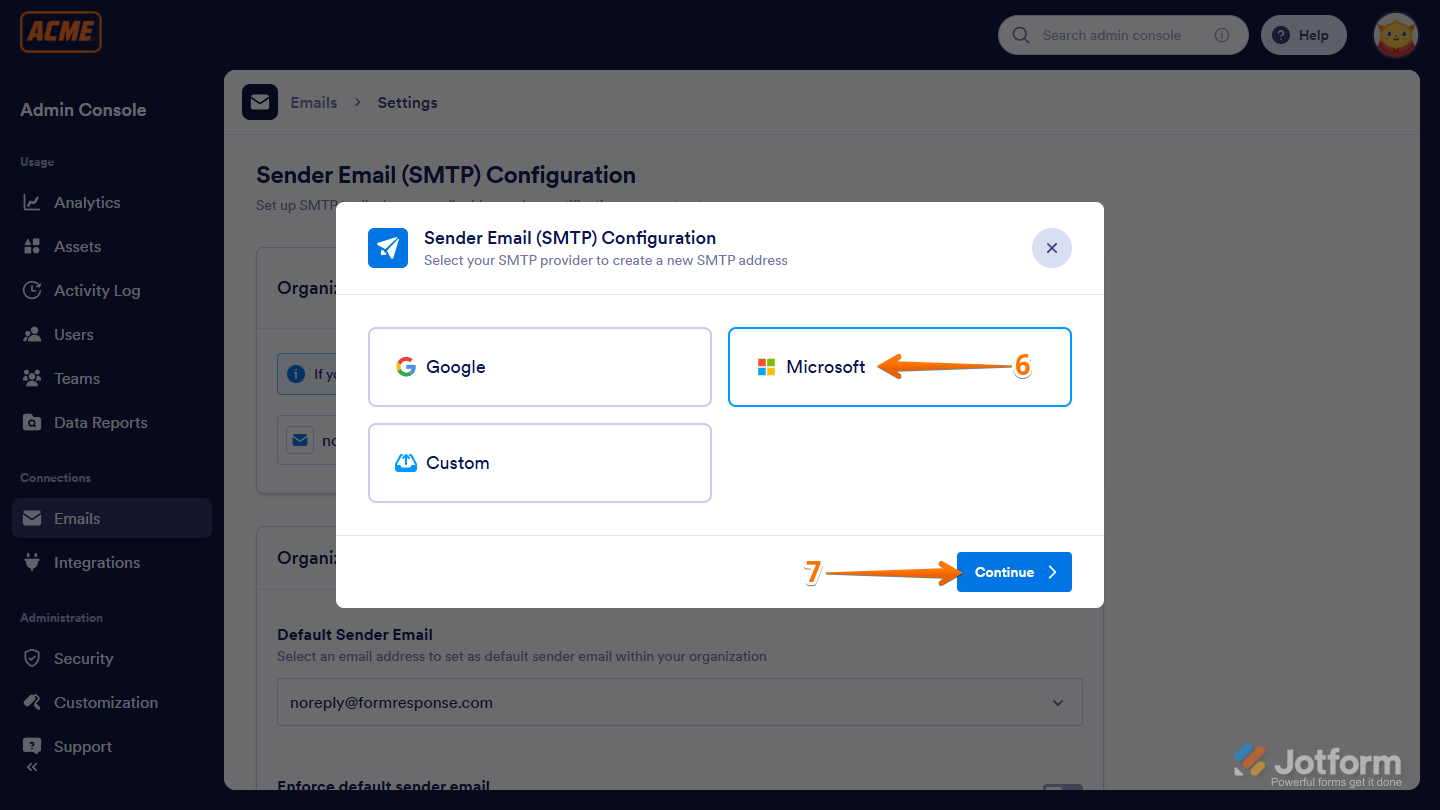Open Emails from the breadcrumb
This screenshot has height=810, width=1440.
click(313, 102)
